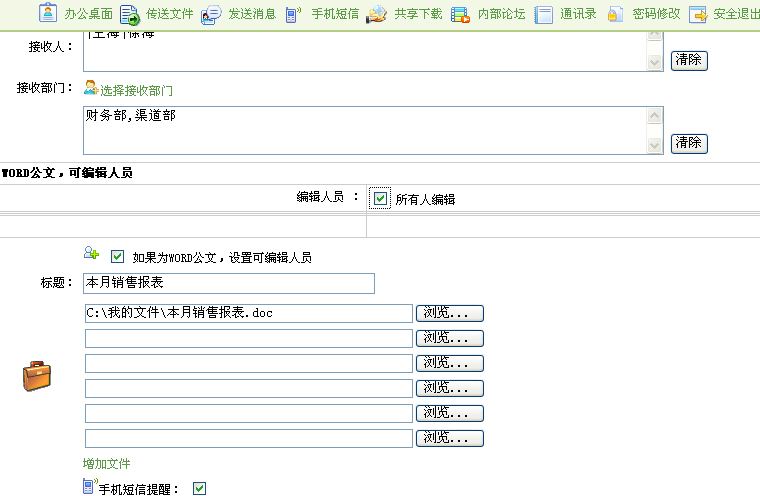This screenshot has height=496, width=760.
Task: Click down arrow of 接收部门 text area scrollbar
Action: point(654,145)
